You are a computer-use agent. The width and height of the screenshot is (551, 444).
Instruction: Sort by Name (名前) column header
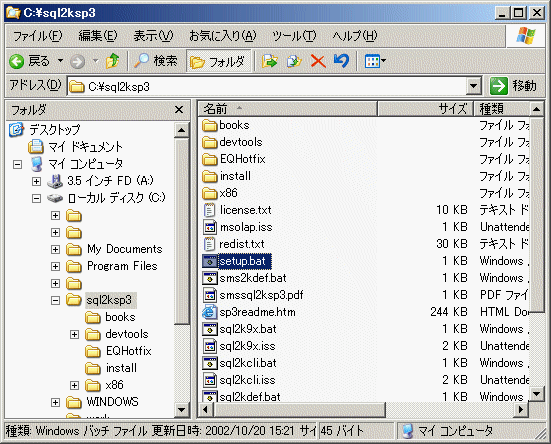(x=287, y=109)
